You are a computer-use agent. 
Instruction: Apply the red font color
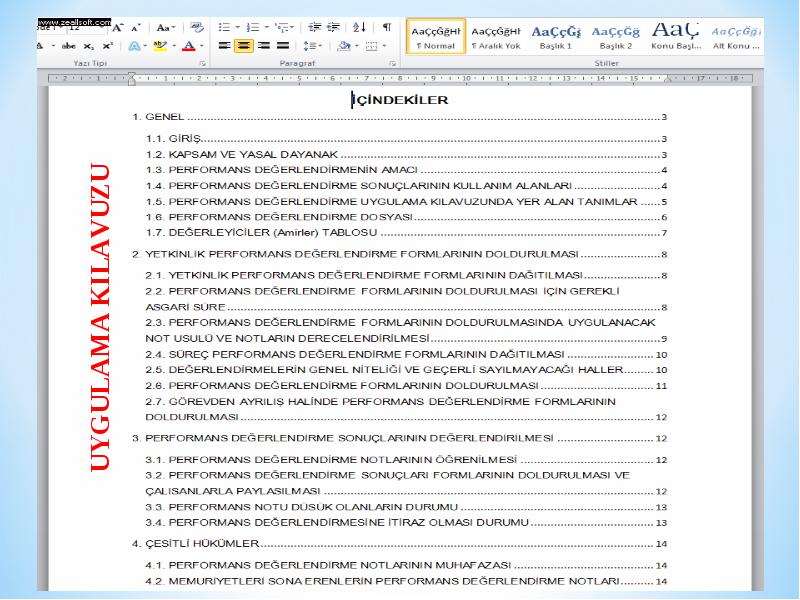(x=189, y=46)
